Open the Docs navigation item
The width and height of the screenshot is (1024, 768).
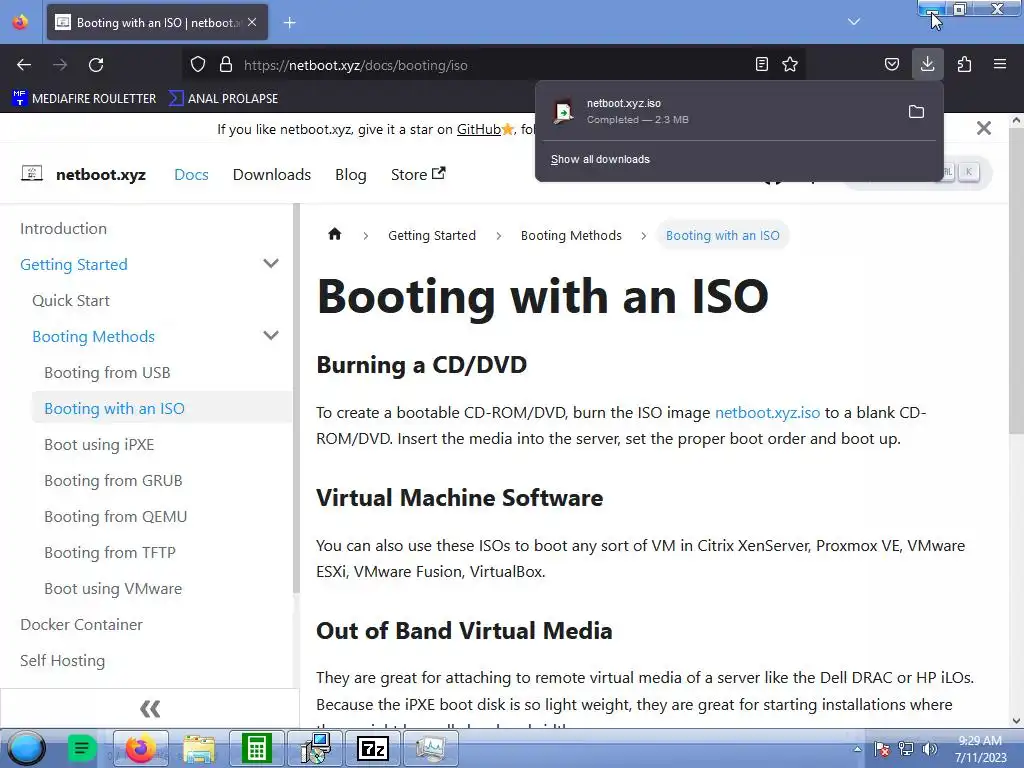point(191,174)
